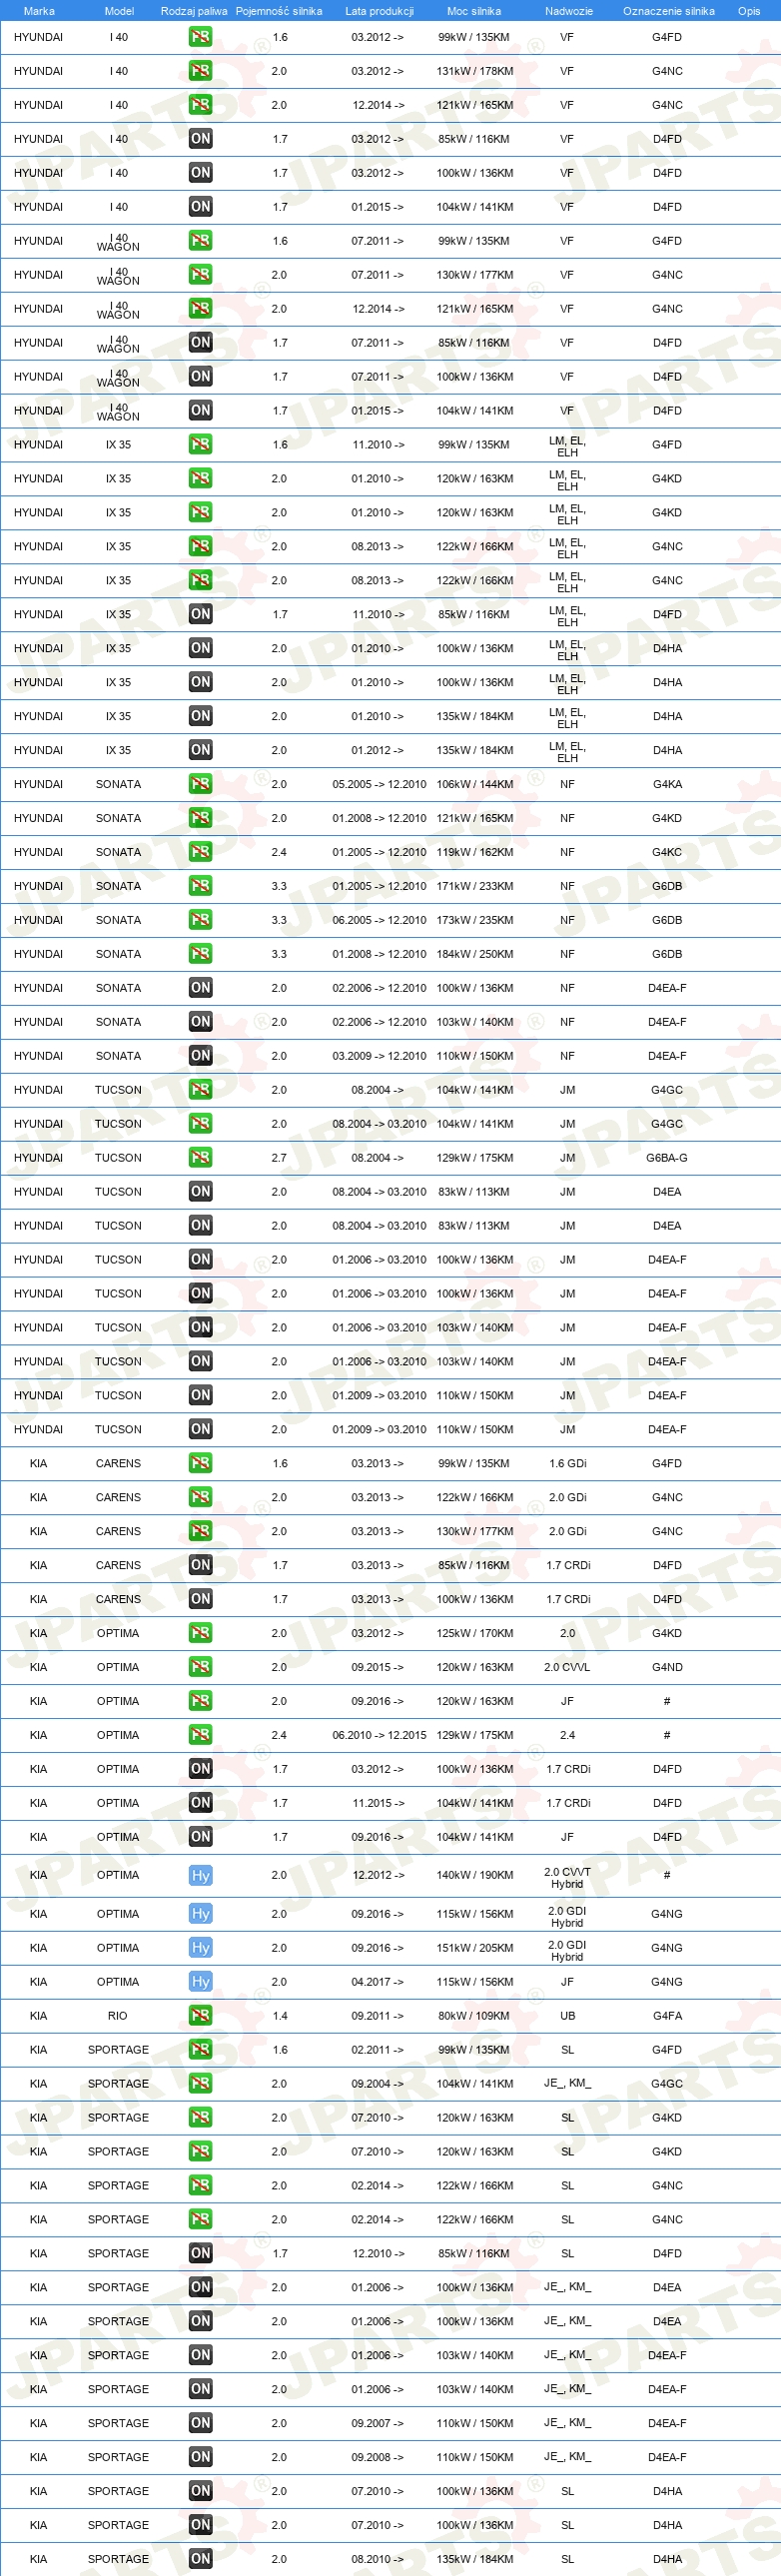Click petrol icon in Hyundai I 40 1.6 row
This screenshot has width=781, height=2576.
pos(200,37)
